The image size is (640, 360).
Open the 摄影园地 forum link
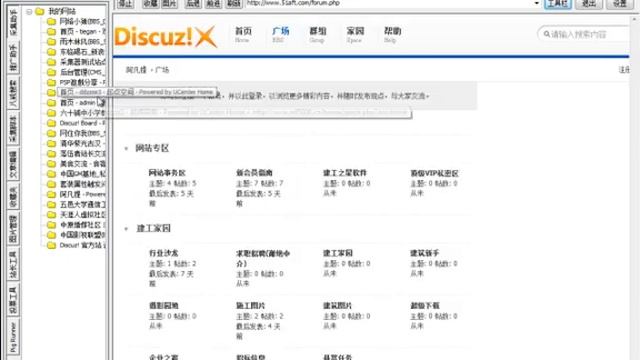pos(164,305)
